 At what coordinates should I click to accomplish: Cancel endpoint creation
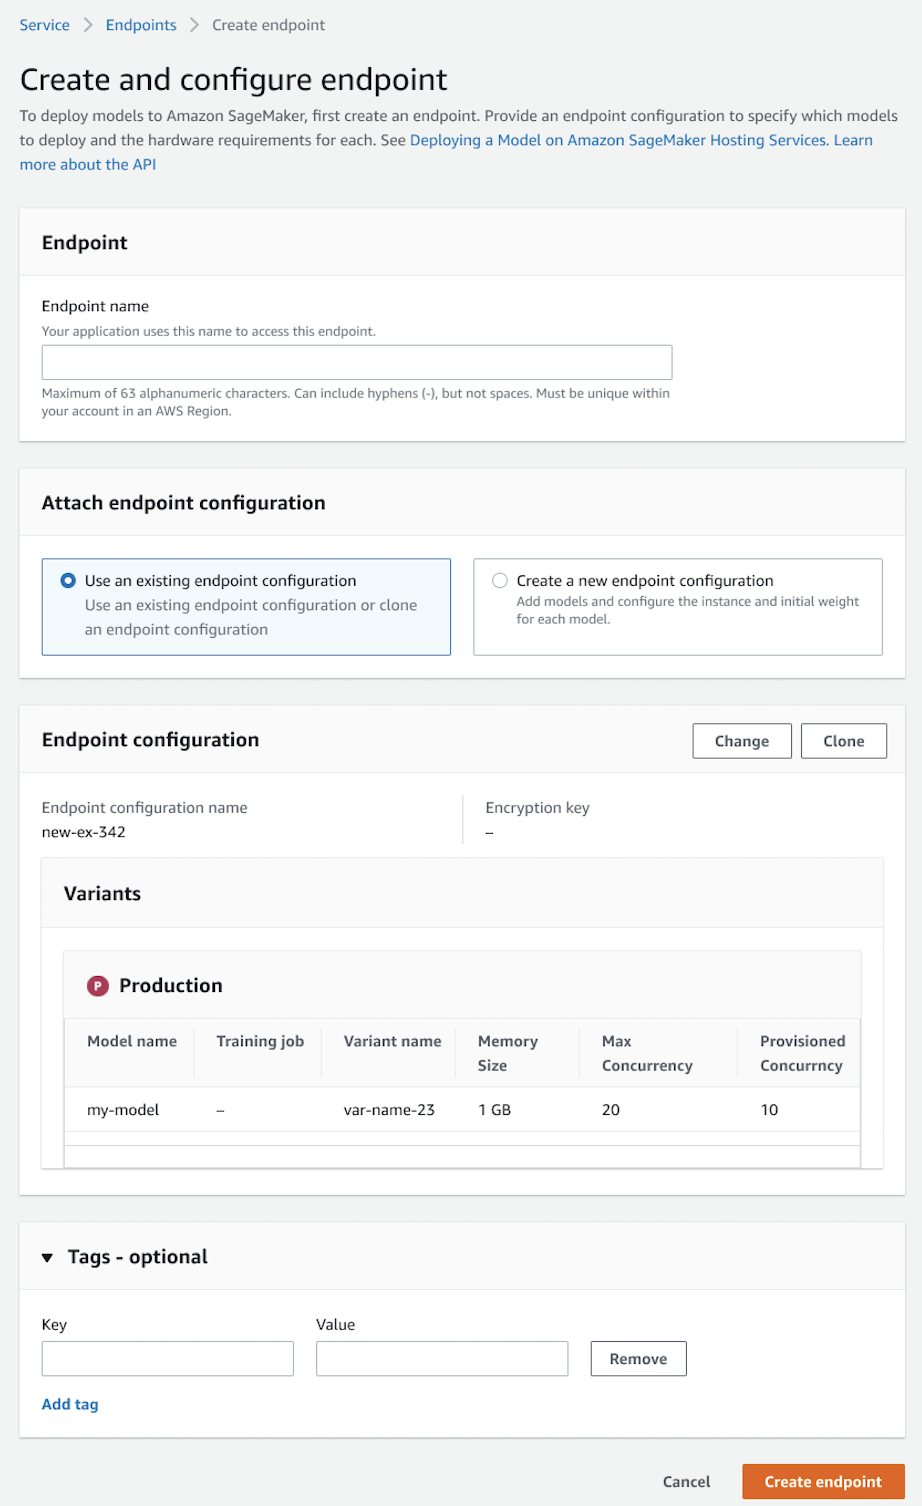686,1481
